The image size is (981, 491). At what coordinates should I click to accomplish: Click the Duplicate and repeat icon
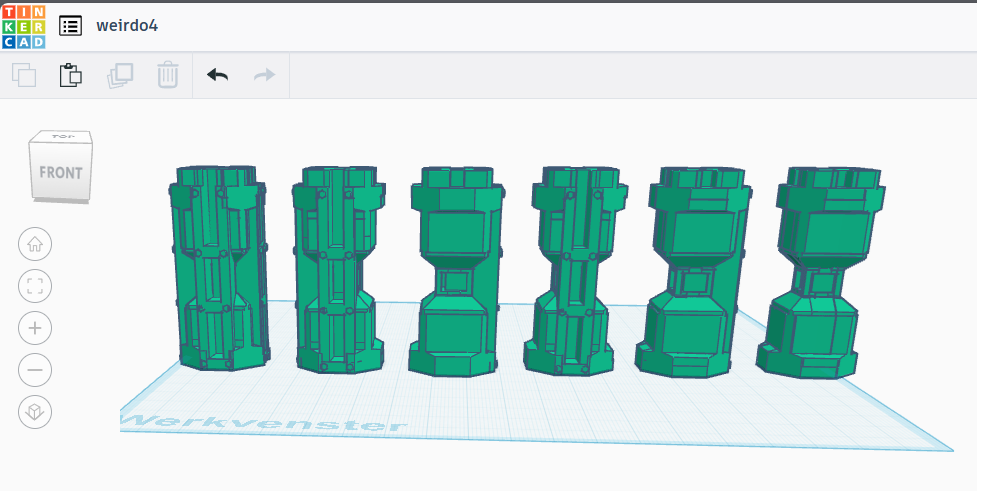[x=120, y=75]
